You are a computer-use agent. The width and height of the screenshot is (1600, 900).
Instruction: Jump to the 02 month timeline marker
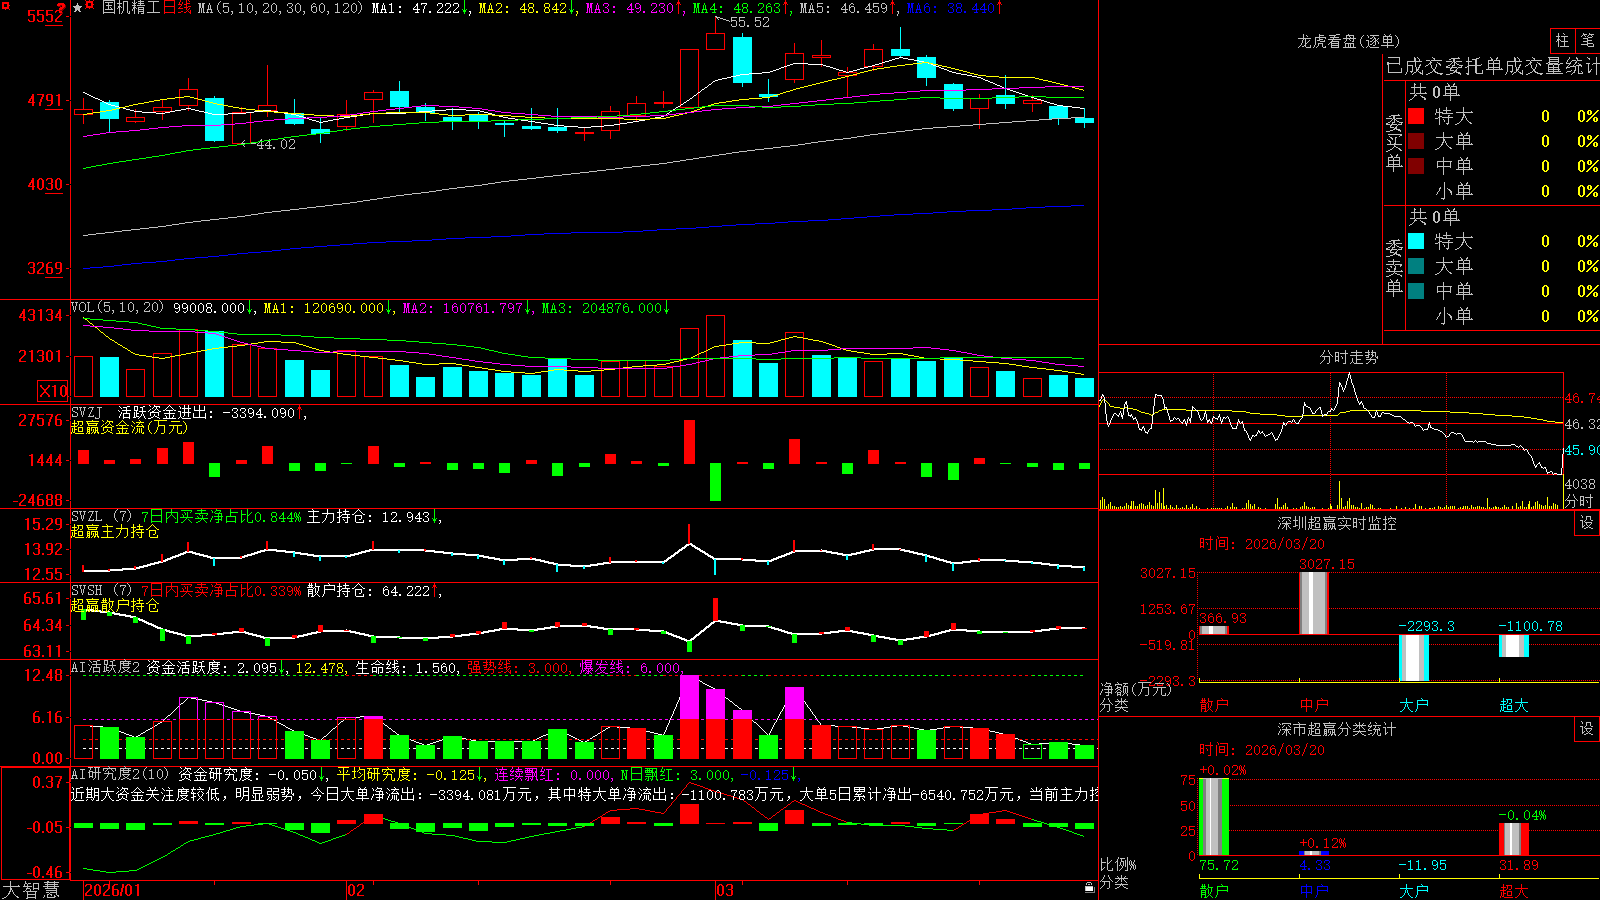click(356, 890)
